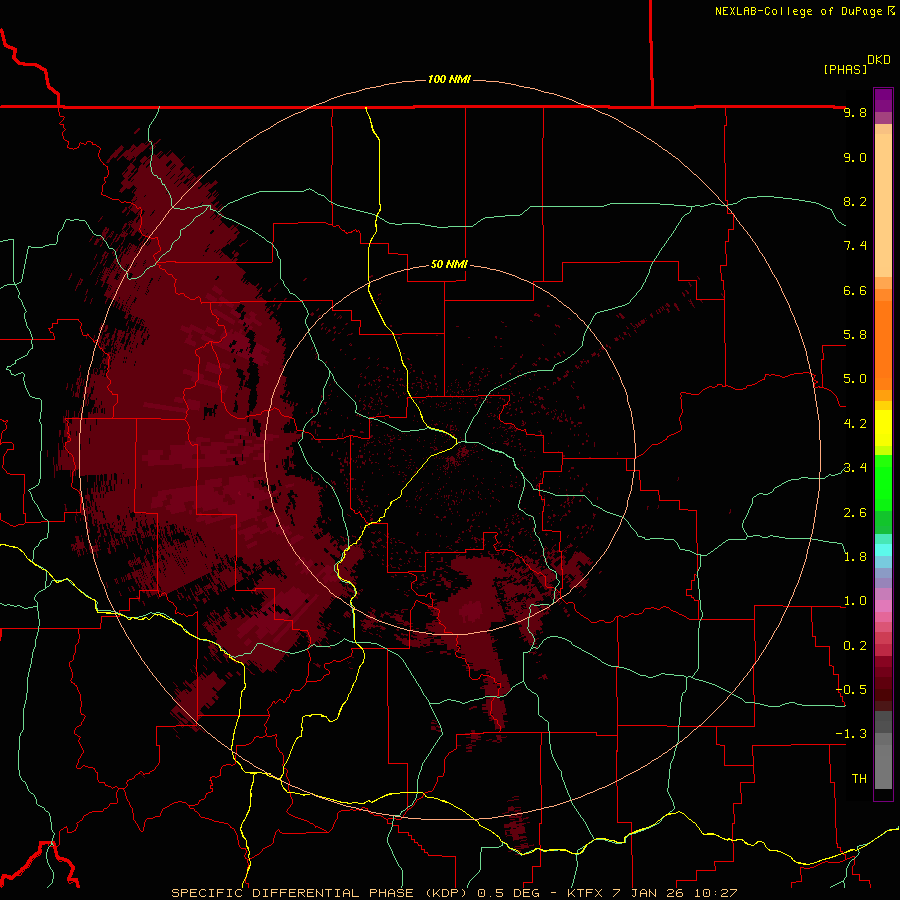The image size is (900, 900).
Task: Pick the purple swatch atop the color bar
Action: tap(883, 100)
